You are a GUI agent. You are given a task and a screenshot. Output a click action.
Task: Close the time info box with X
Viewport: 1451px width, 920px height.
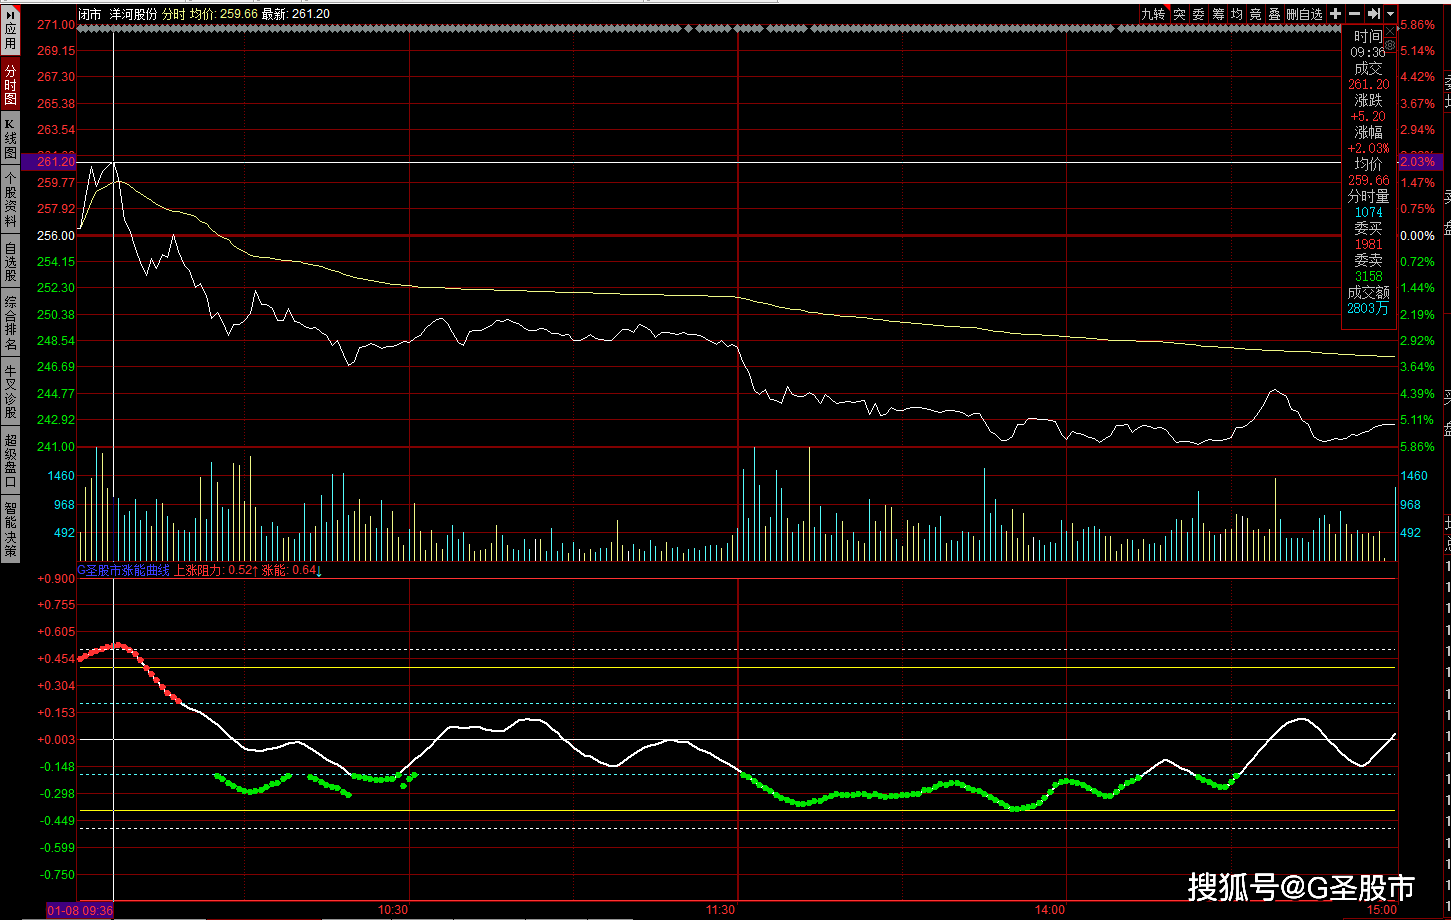pos(1390,31)
